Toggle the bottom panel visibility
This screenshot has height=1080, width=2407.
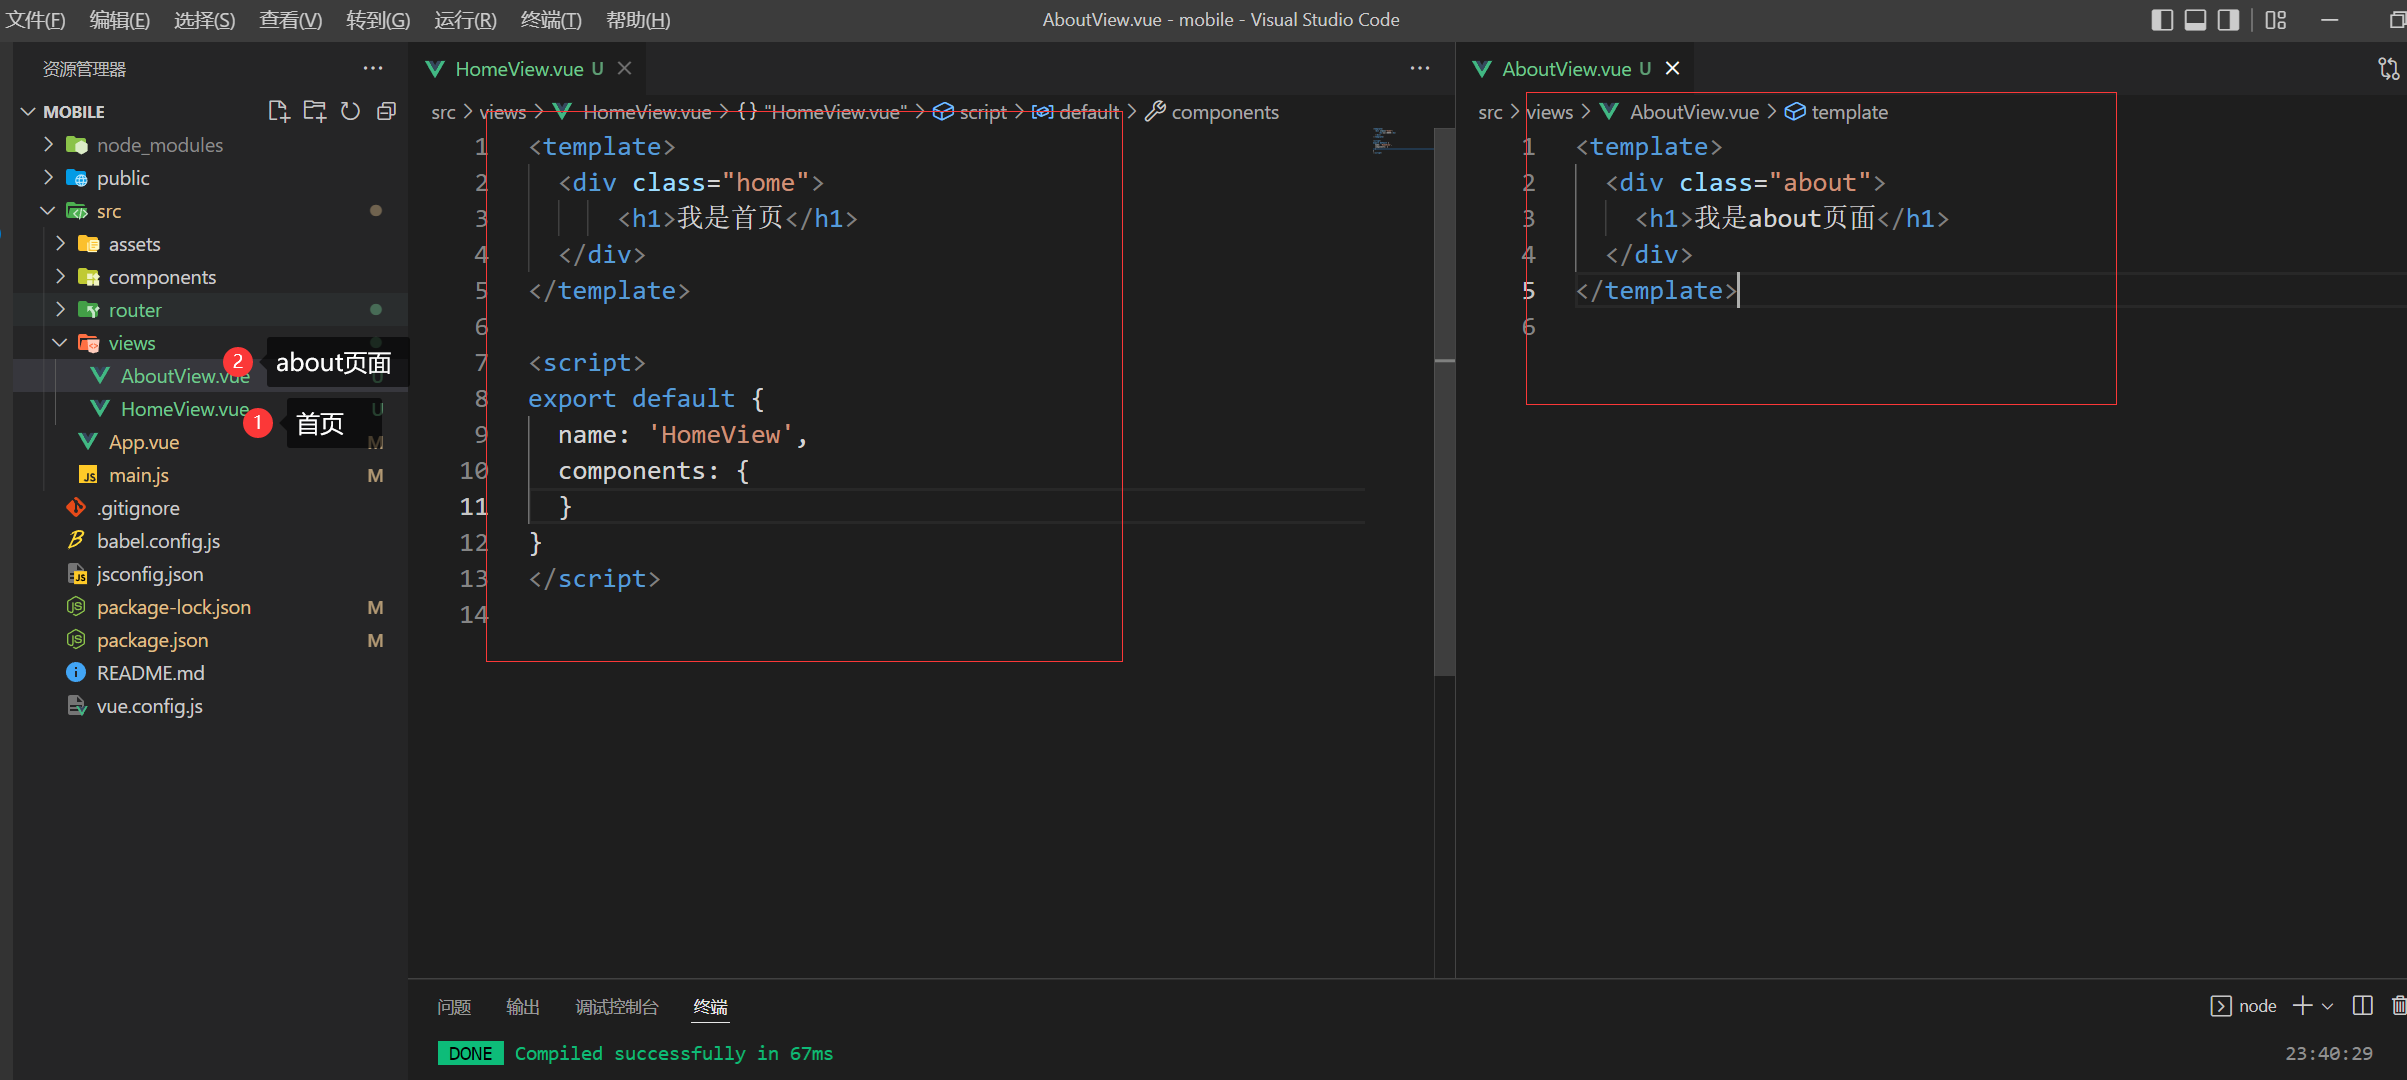click(x=2195, y=20)
